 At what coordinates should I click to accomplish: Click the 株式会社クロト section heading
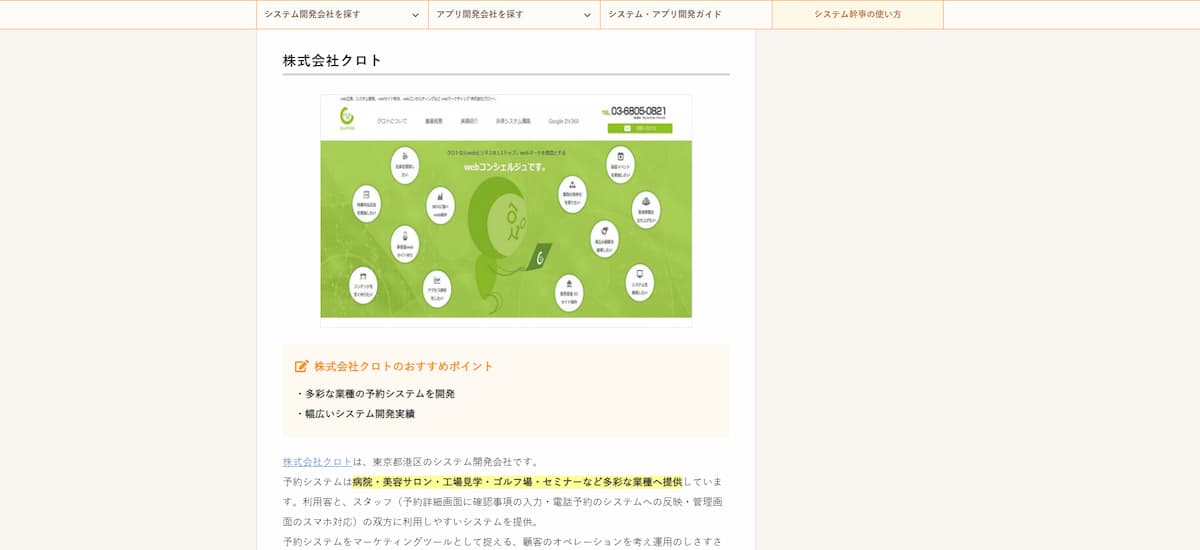(x=333, y=60)
